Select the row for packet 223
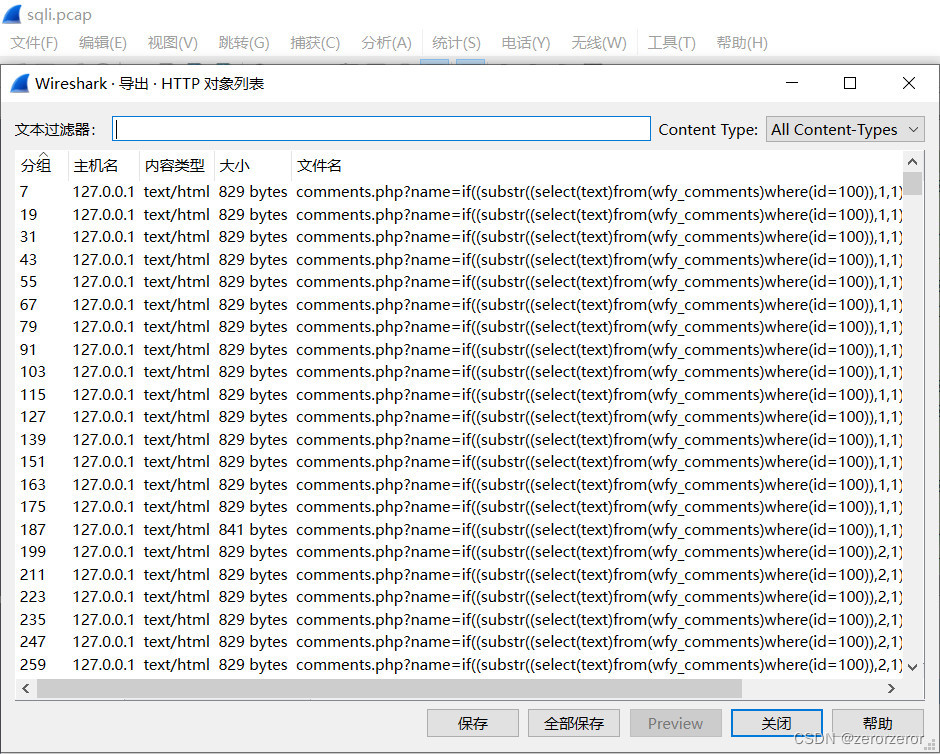Screen dimensions: 940x754 459,597
